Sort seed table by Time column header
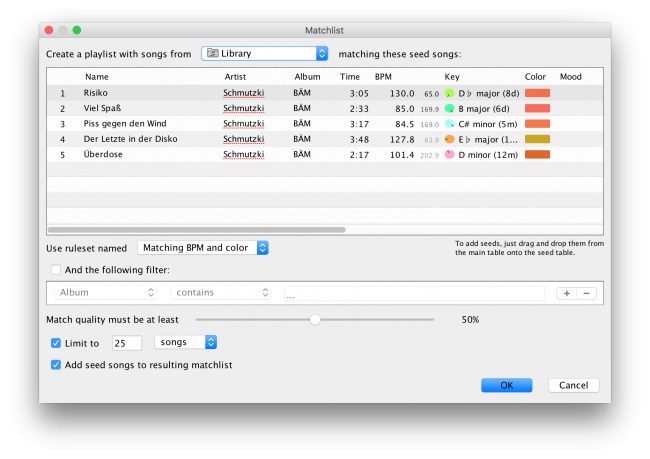650x459 pixels. tap(349, 77)
